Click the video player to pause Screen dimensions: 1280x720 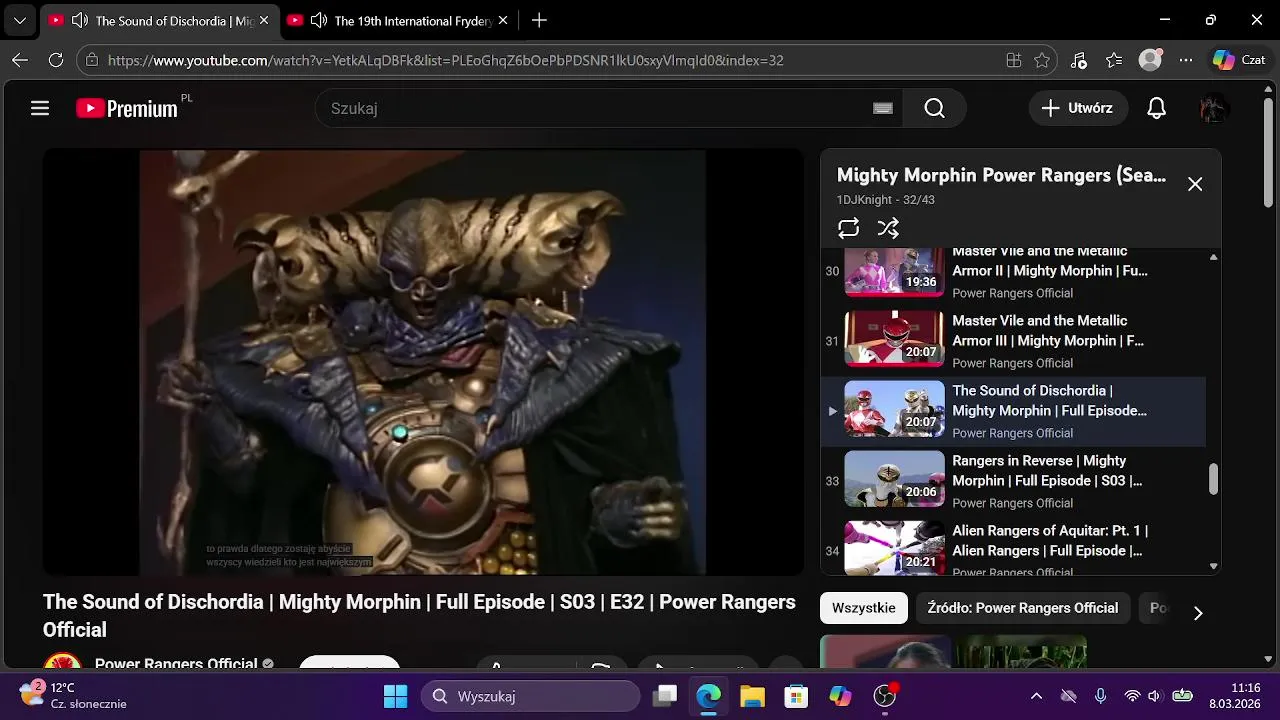coord(423,362)
